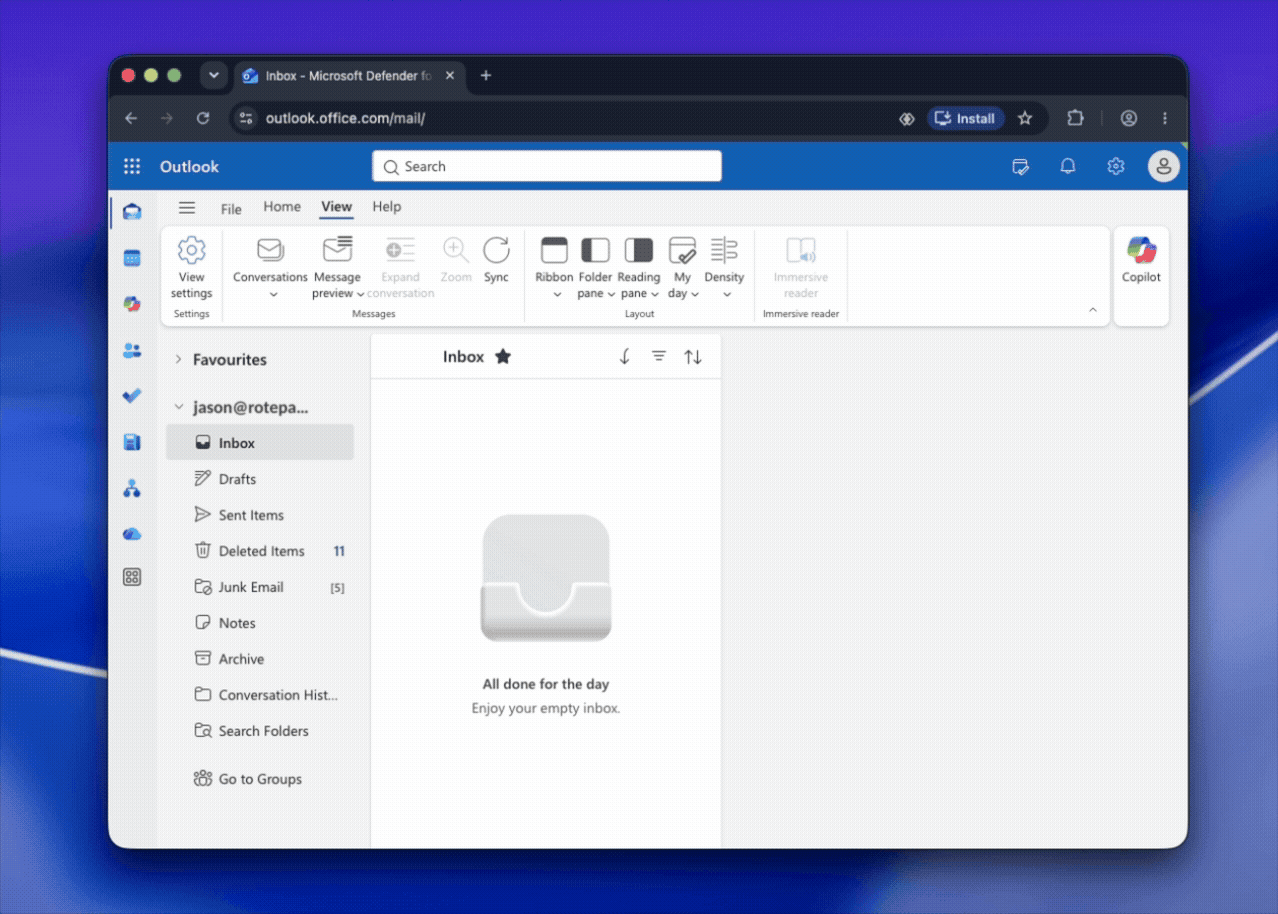
Task: Open the My day dropdown
Action: click(682, 267)
